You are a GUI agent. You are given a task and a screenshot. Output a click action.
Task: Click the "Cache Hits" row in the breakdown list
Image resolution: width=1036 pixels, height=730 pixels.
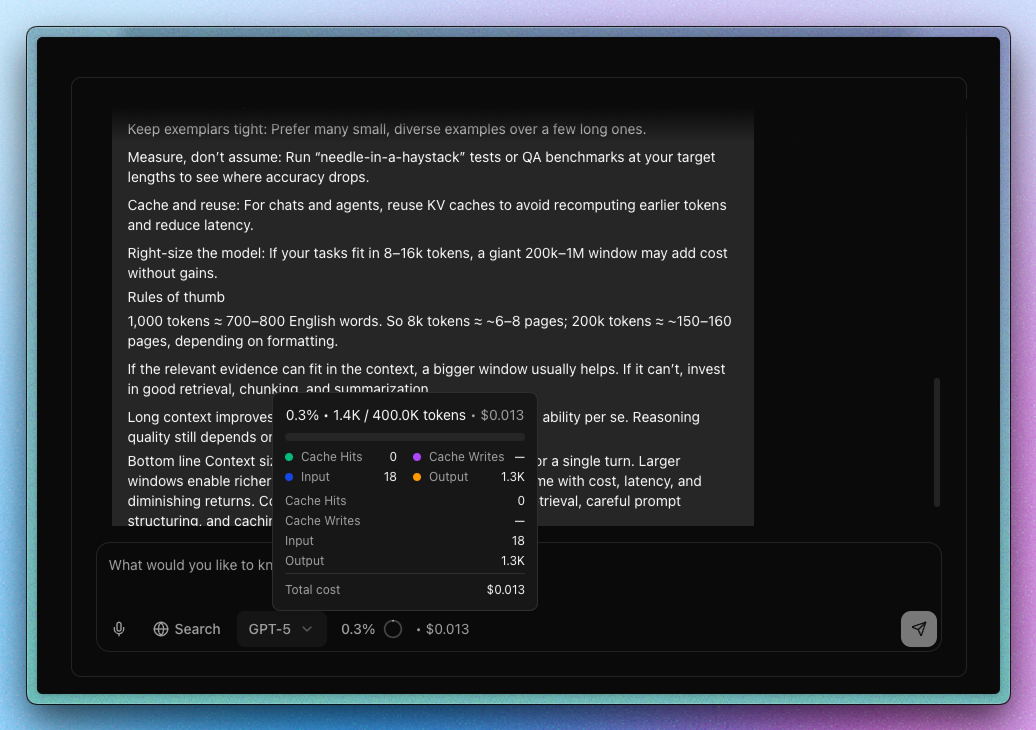point(404,501)
